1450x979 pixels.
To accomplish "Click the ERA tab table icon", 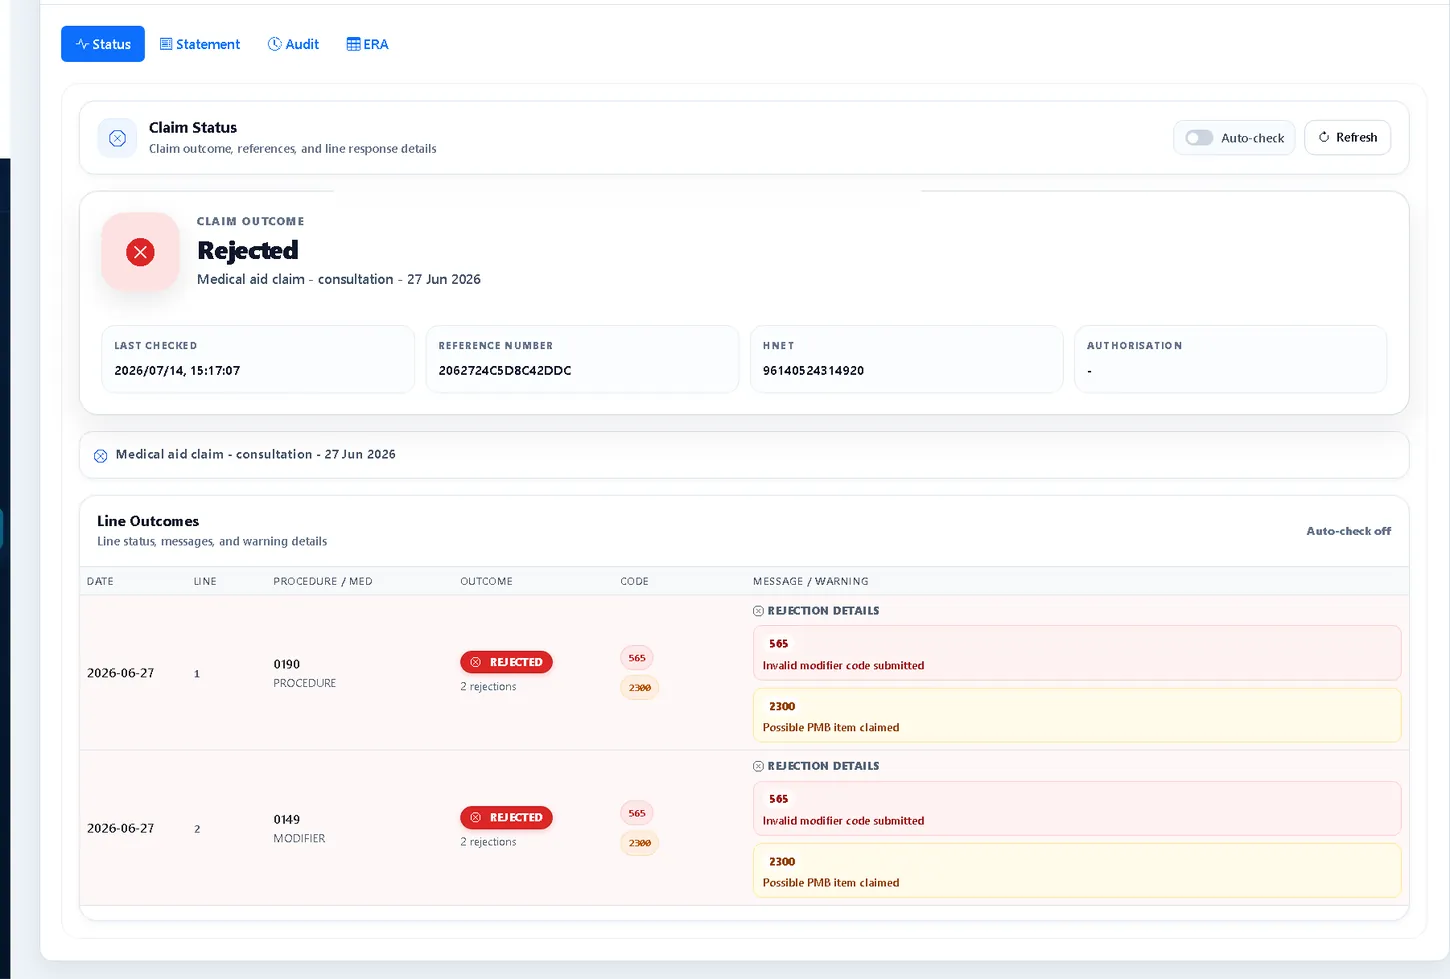I will pyautogui.click(x=353, y=44).
